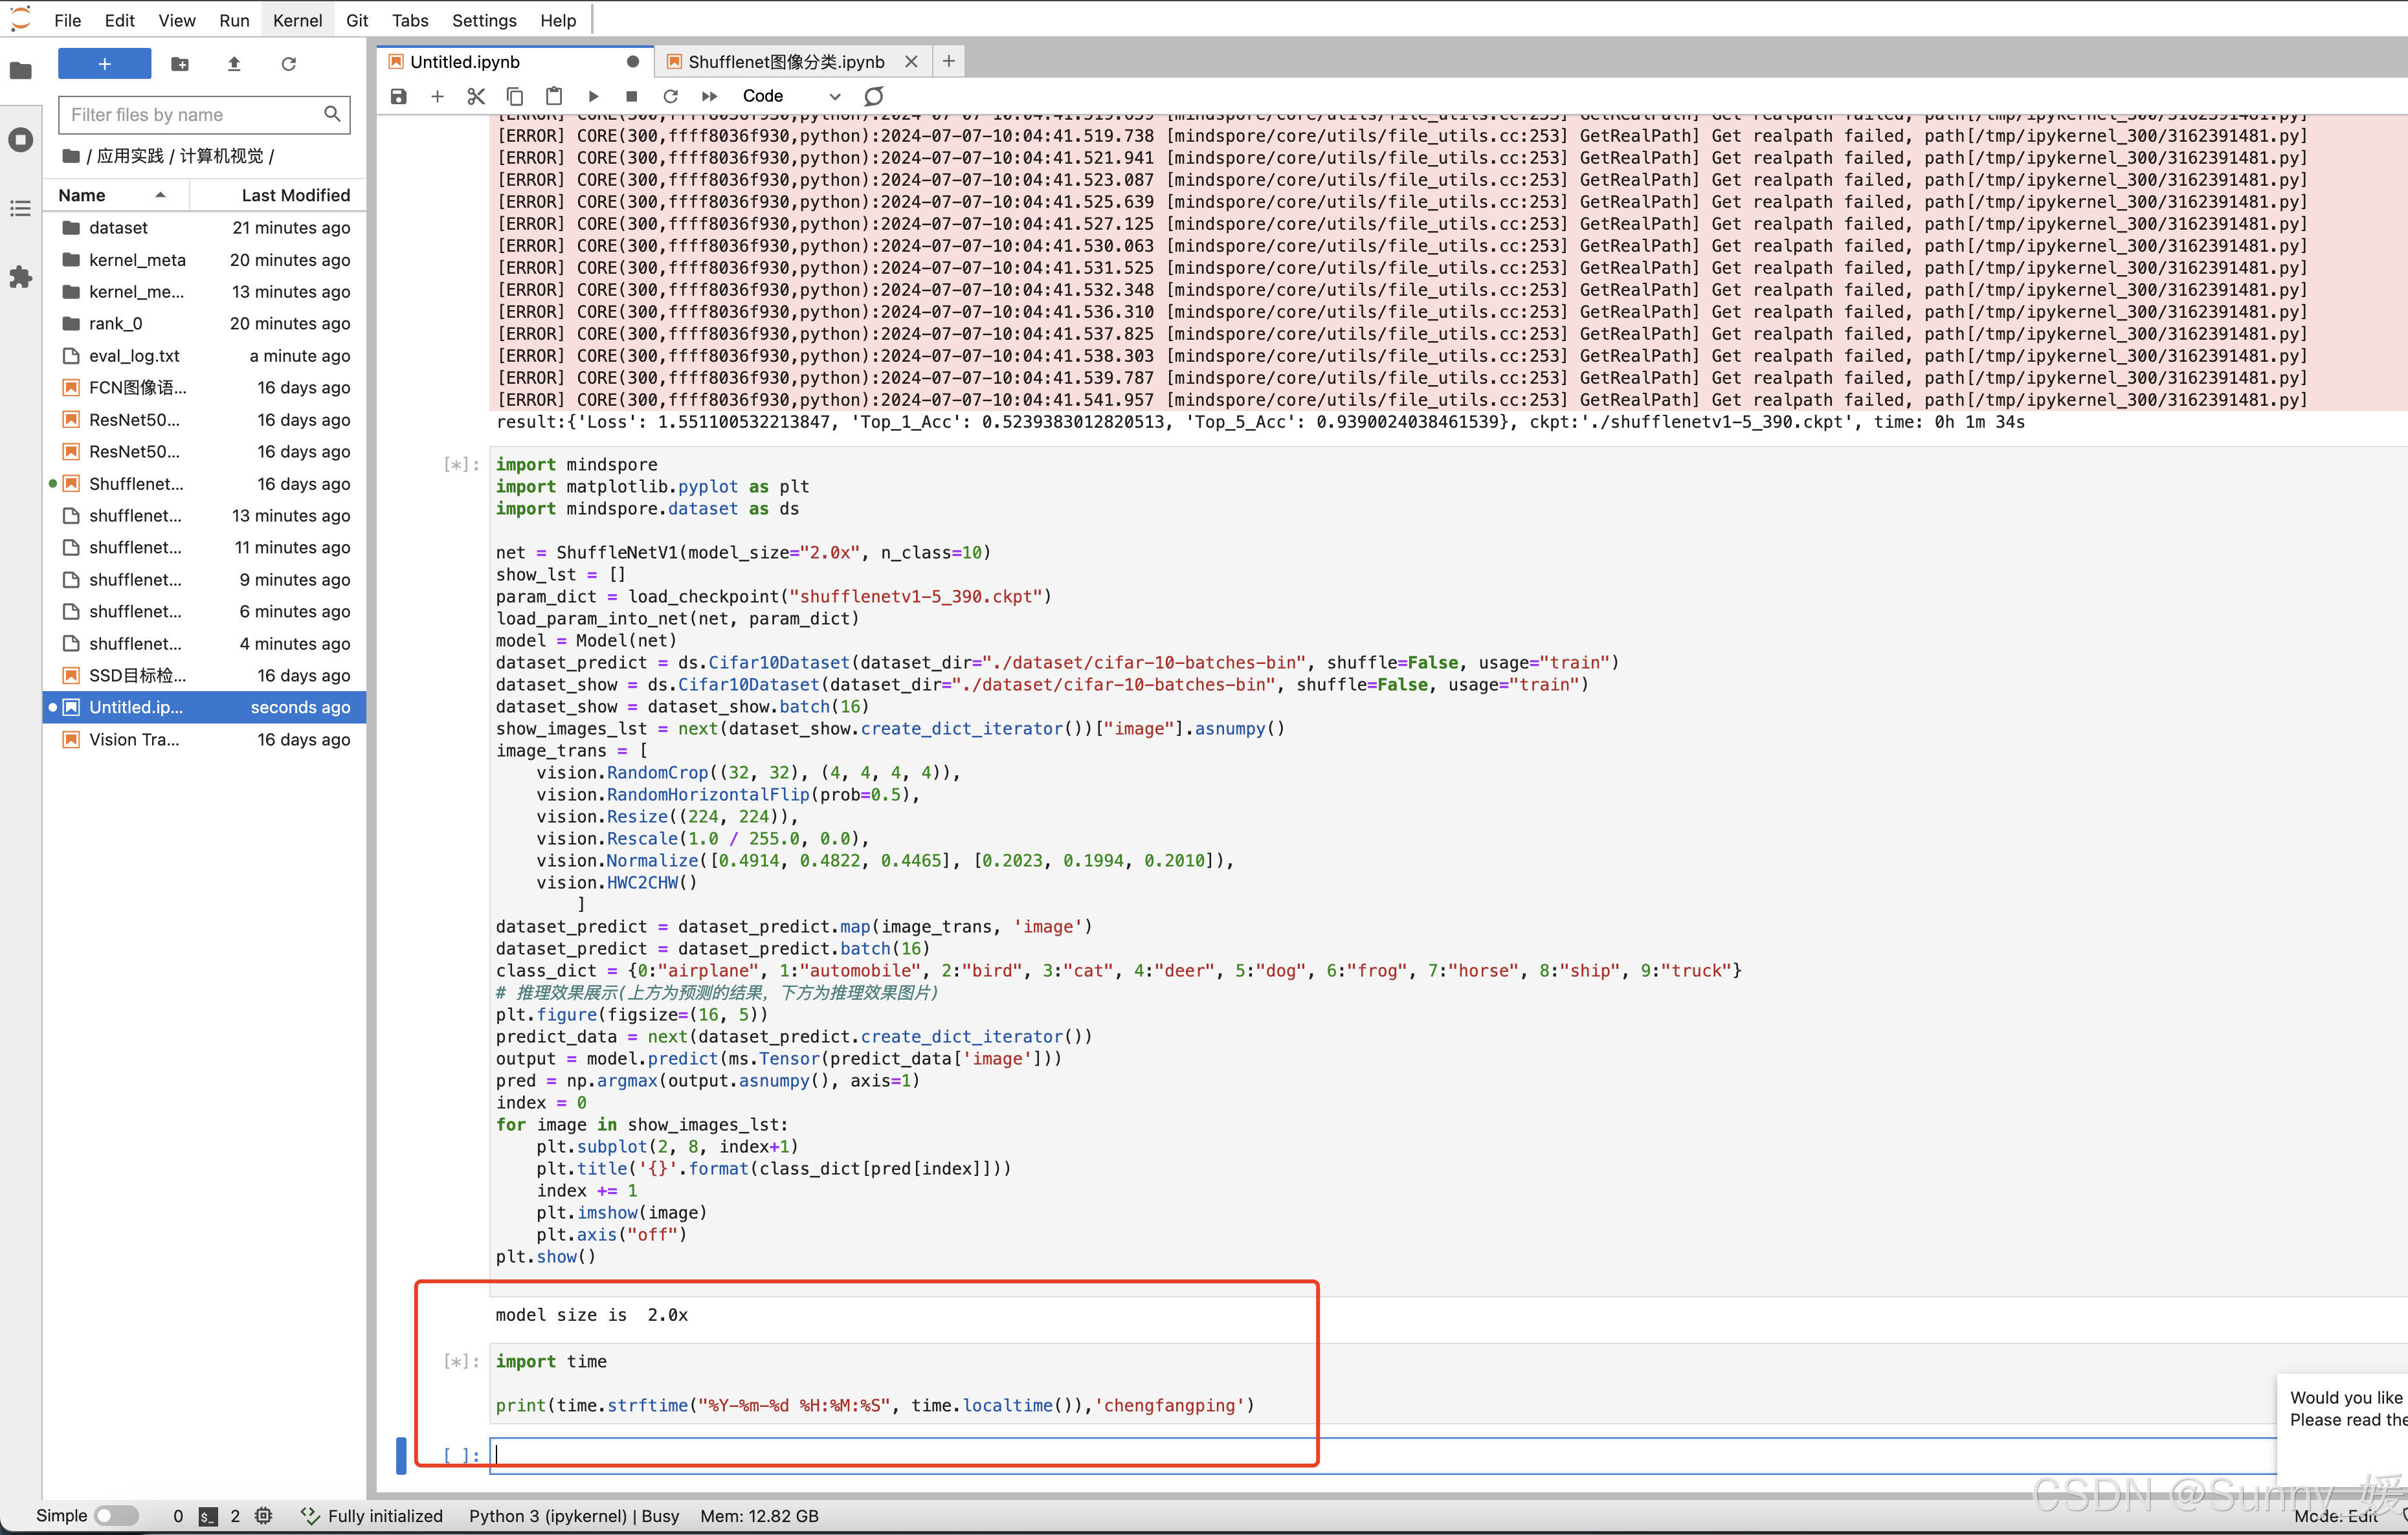Screen dimensions: 2408x1535
Task: Open the File Browser sidebar tab
Action: 21,71
